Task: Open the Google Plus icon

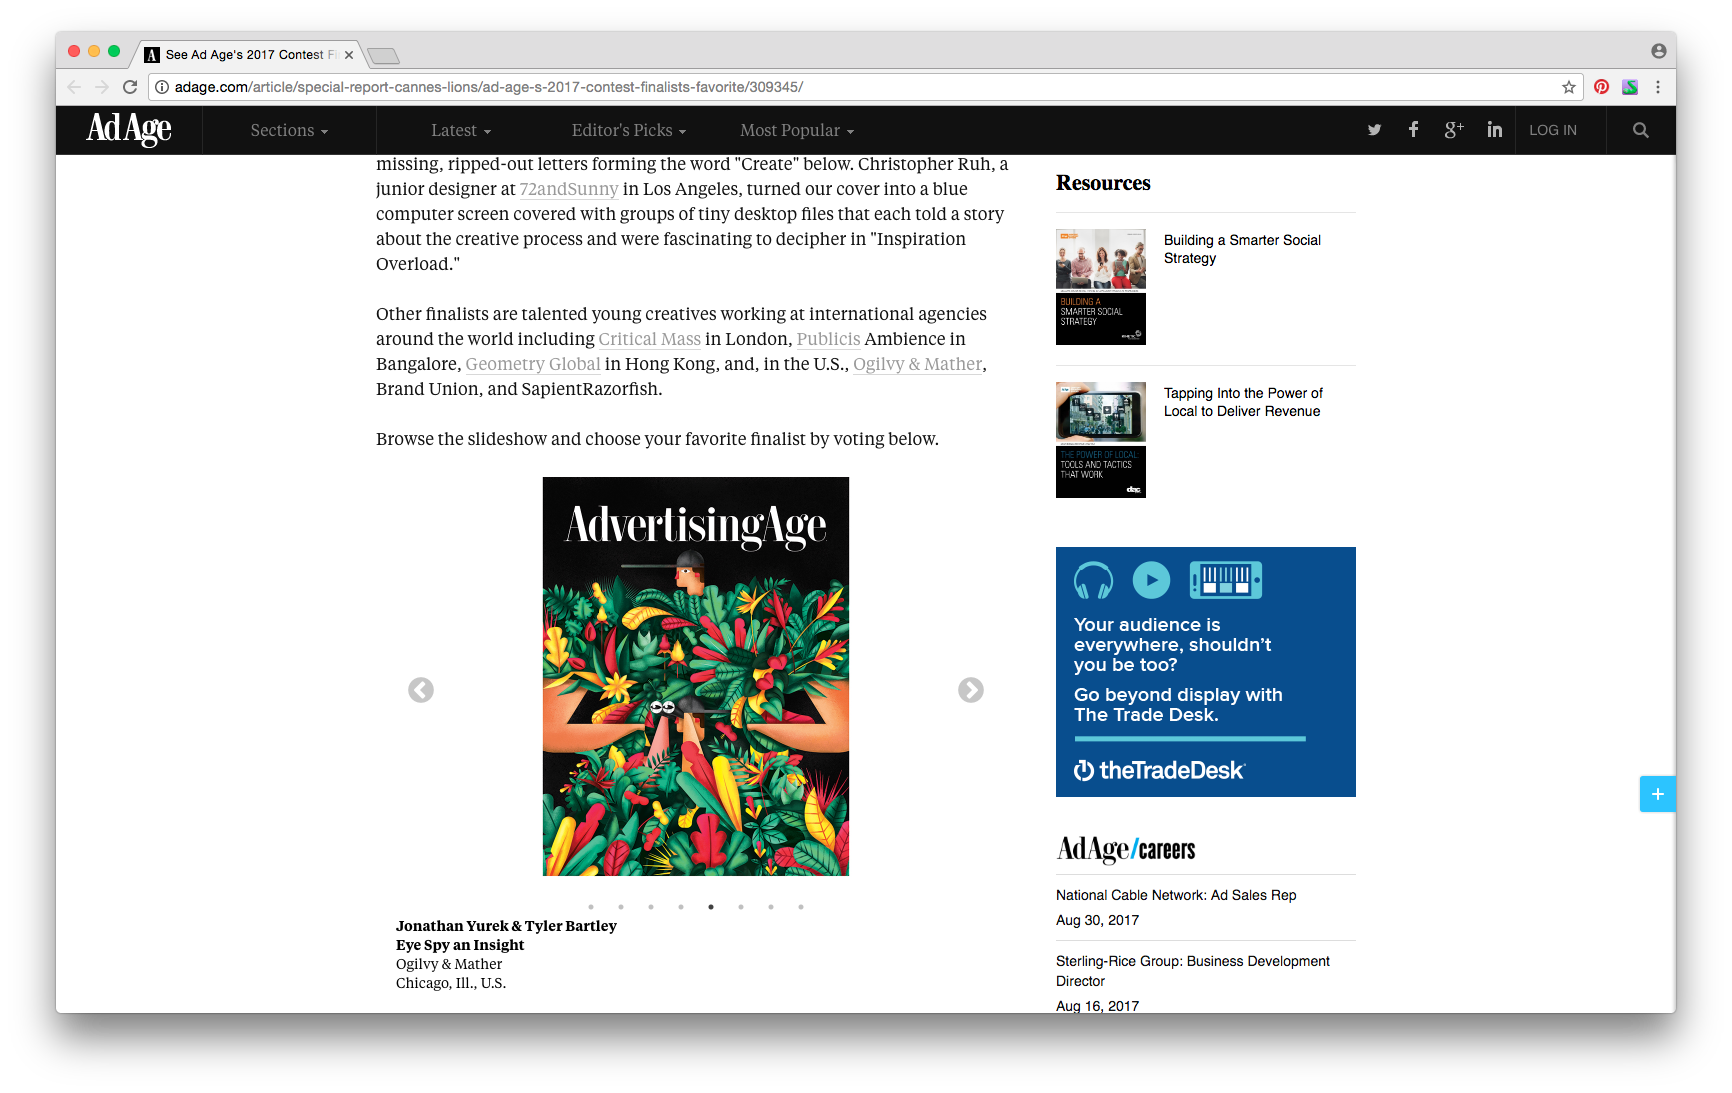Action: [1454, 129]
